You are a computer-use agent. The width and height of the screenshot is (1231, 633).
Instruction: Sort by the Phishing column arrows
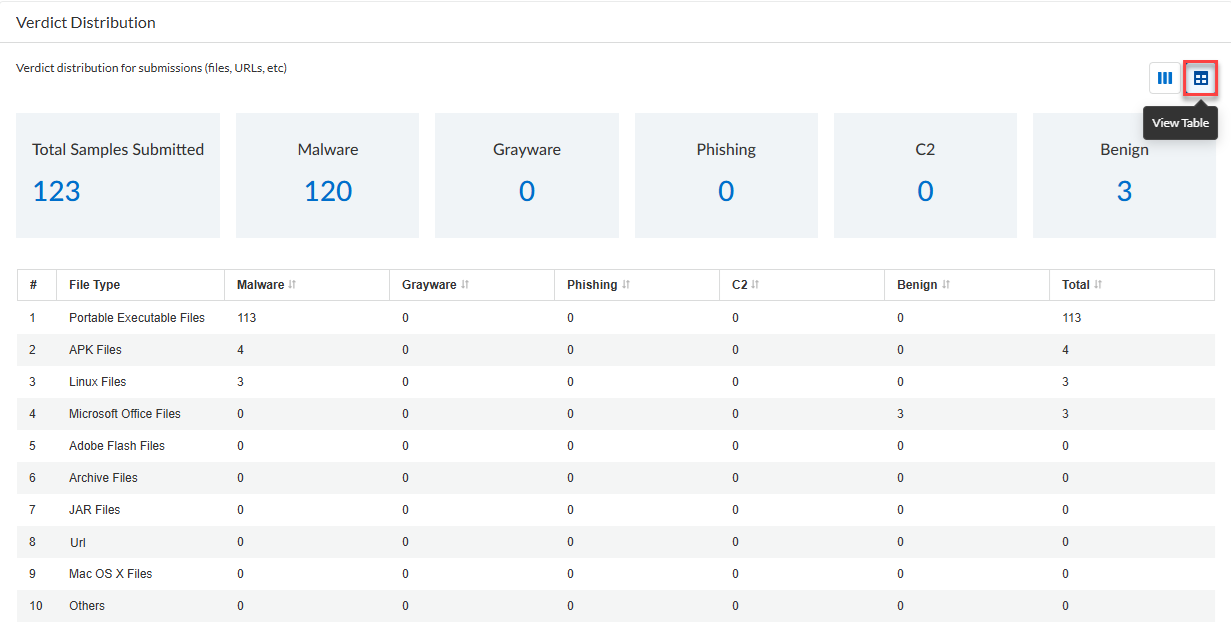pyautogui.click(x=626, y=285)
